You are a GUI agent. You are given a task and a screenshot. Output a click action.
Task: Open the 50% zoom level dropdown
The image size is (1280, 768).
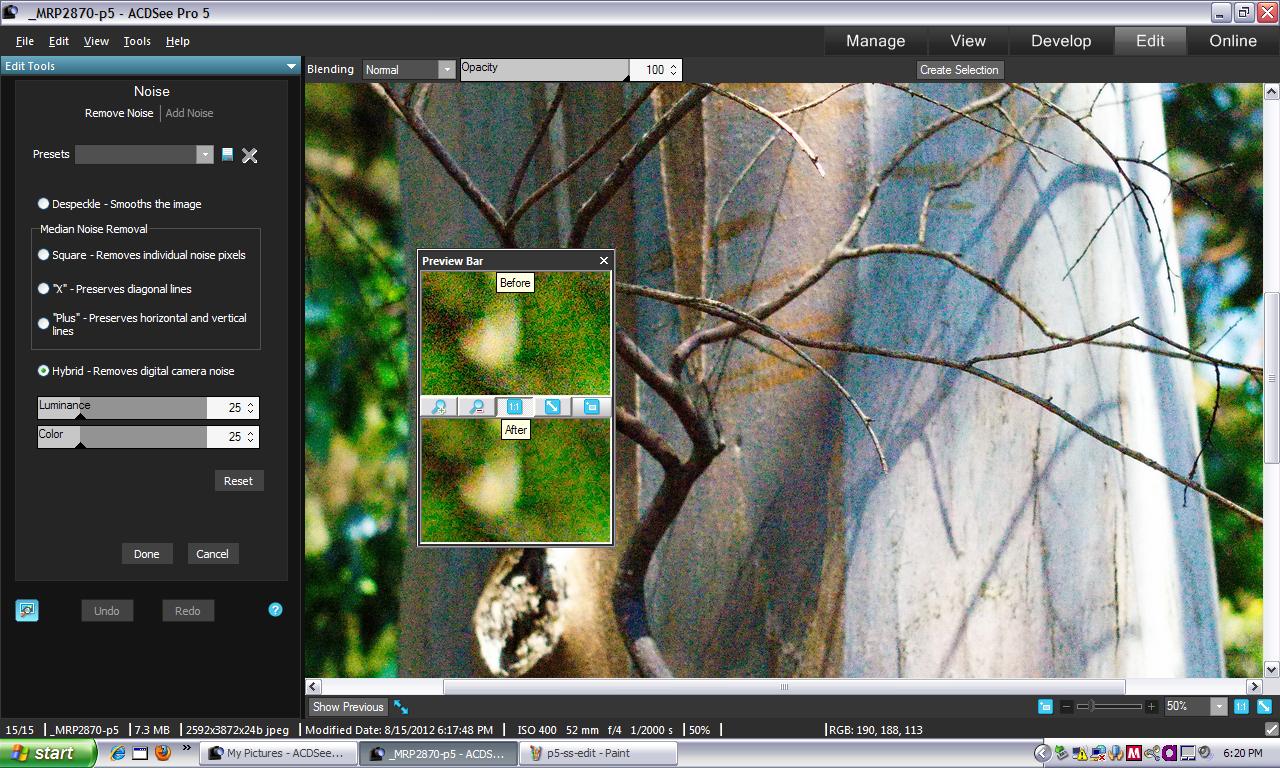(x=1218, y=707)
